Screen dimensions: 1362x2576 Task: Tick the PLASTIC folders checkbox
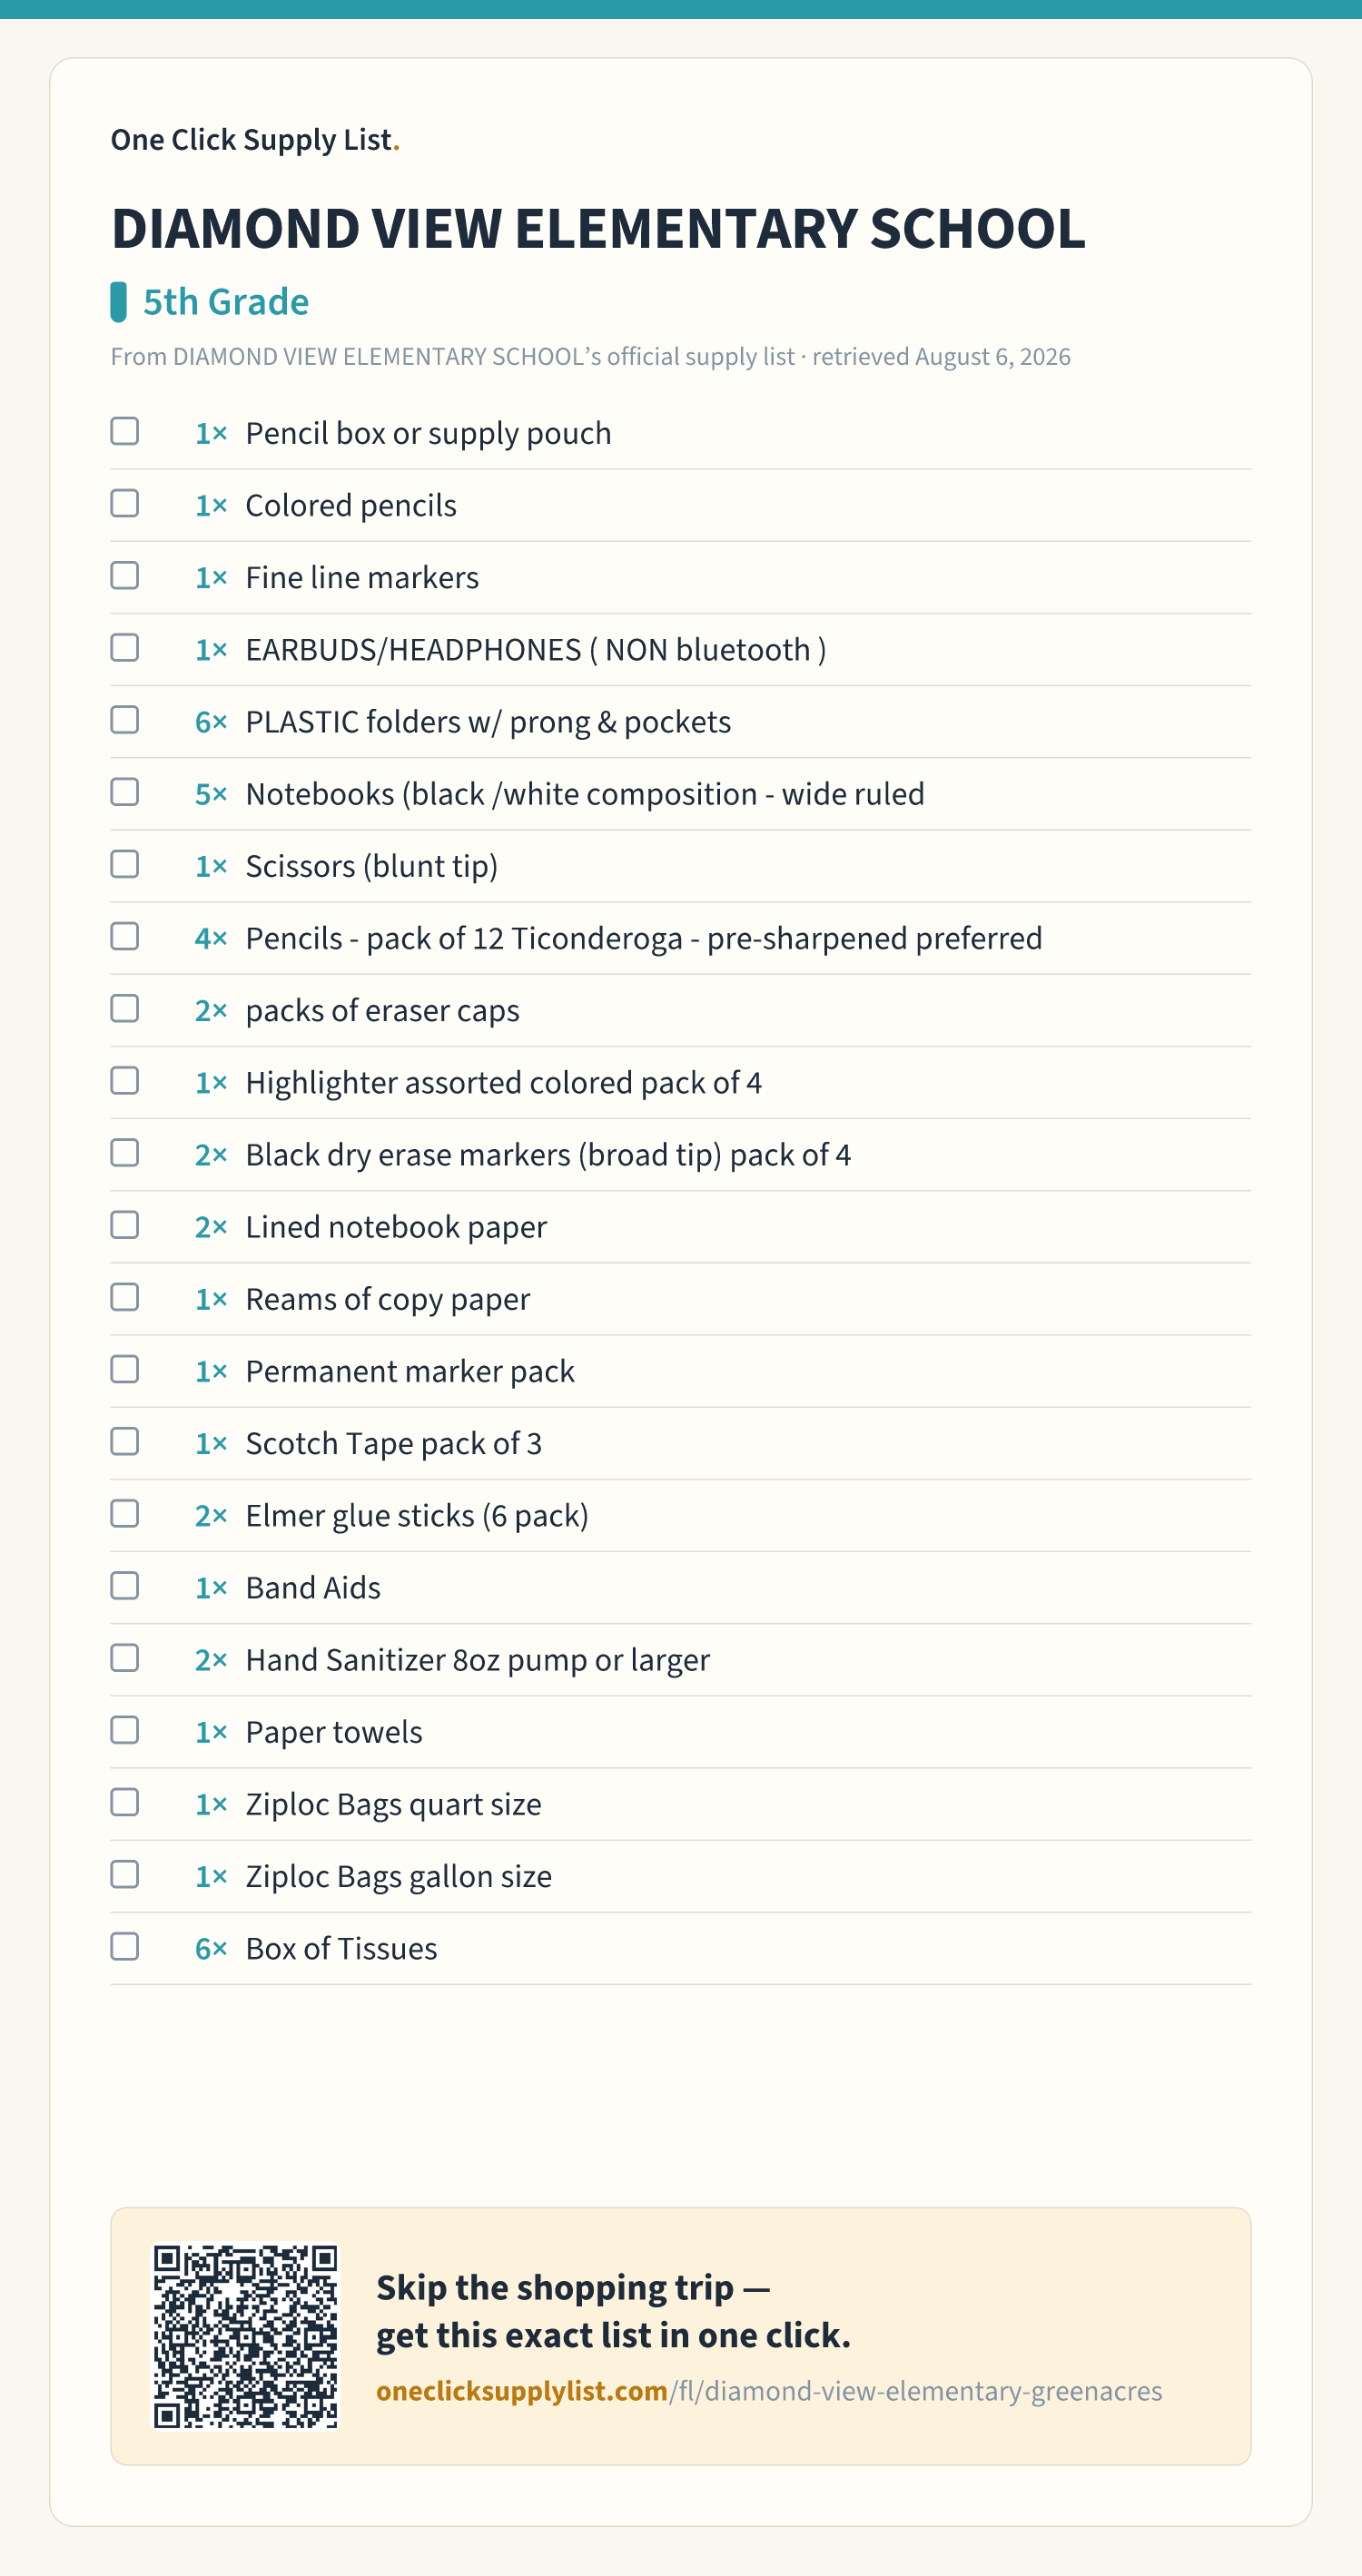(x=125, y=720)
